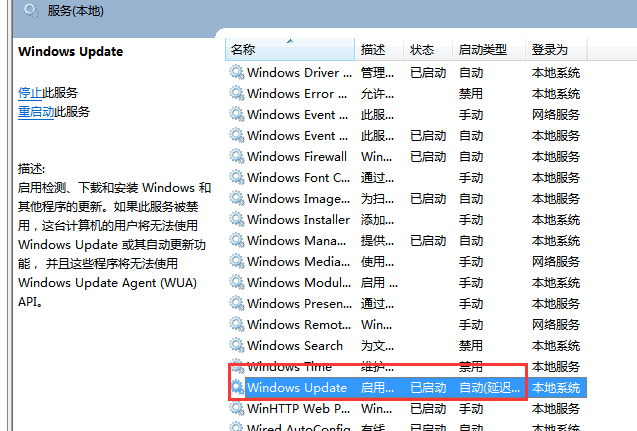Click the Windows Font C... service gear icon
This screenshot has height=431, width=637.
pyautogui.click(x=236, y=178)
